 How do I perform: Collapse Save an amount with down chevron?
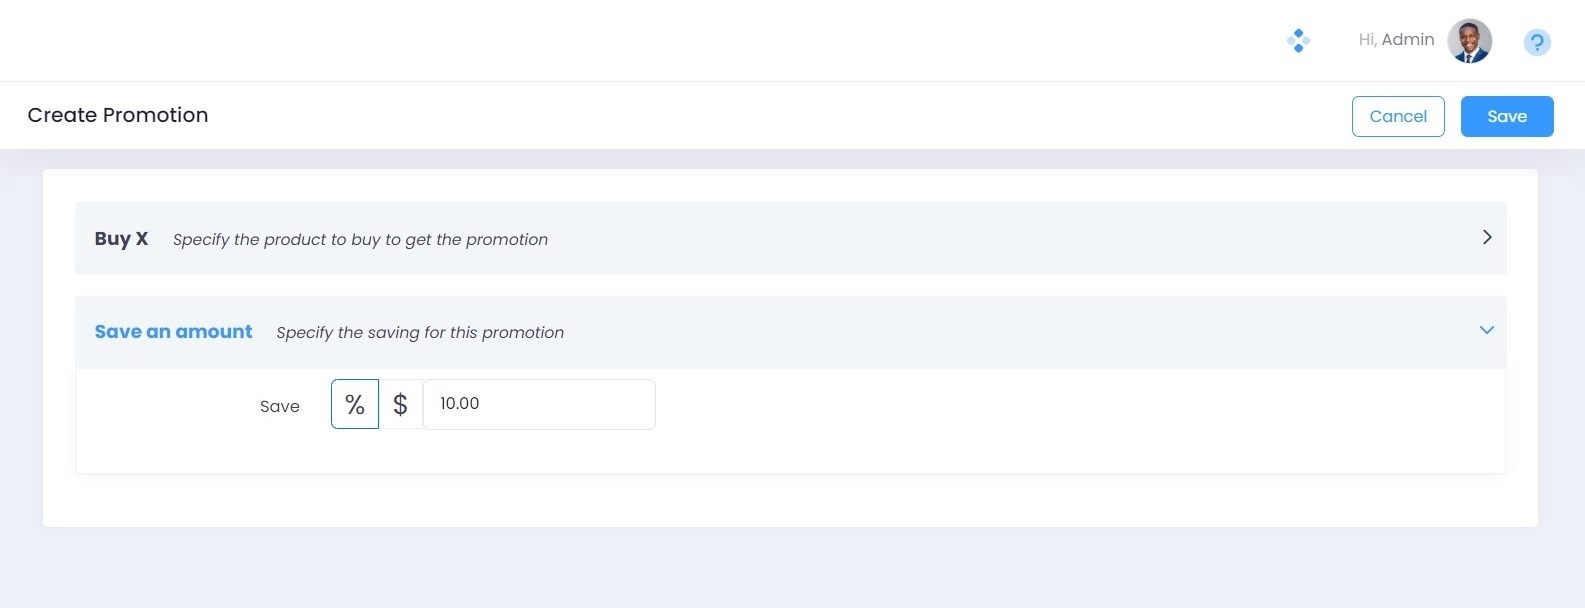1487,330
